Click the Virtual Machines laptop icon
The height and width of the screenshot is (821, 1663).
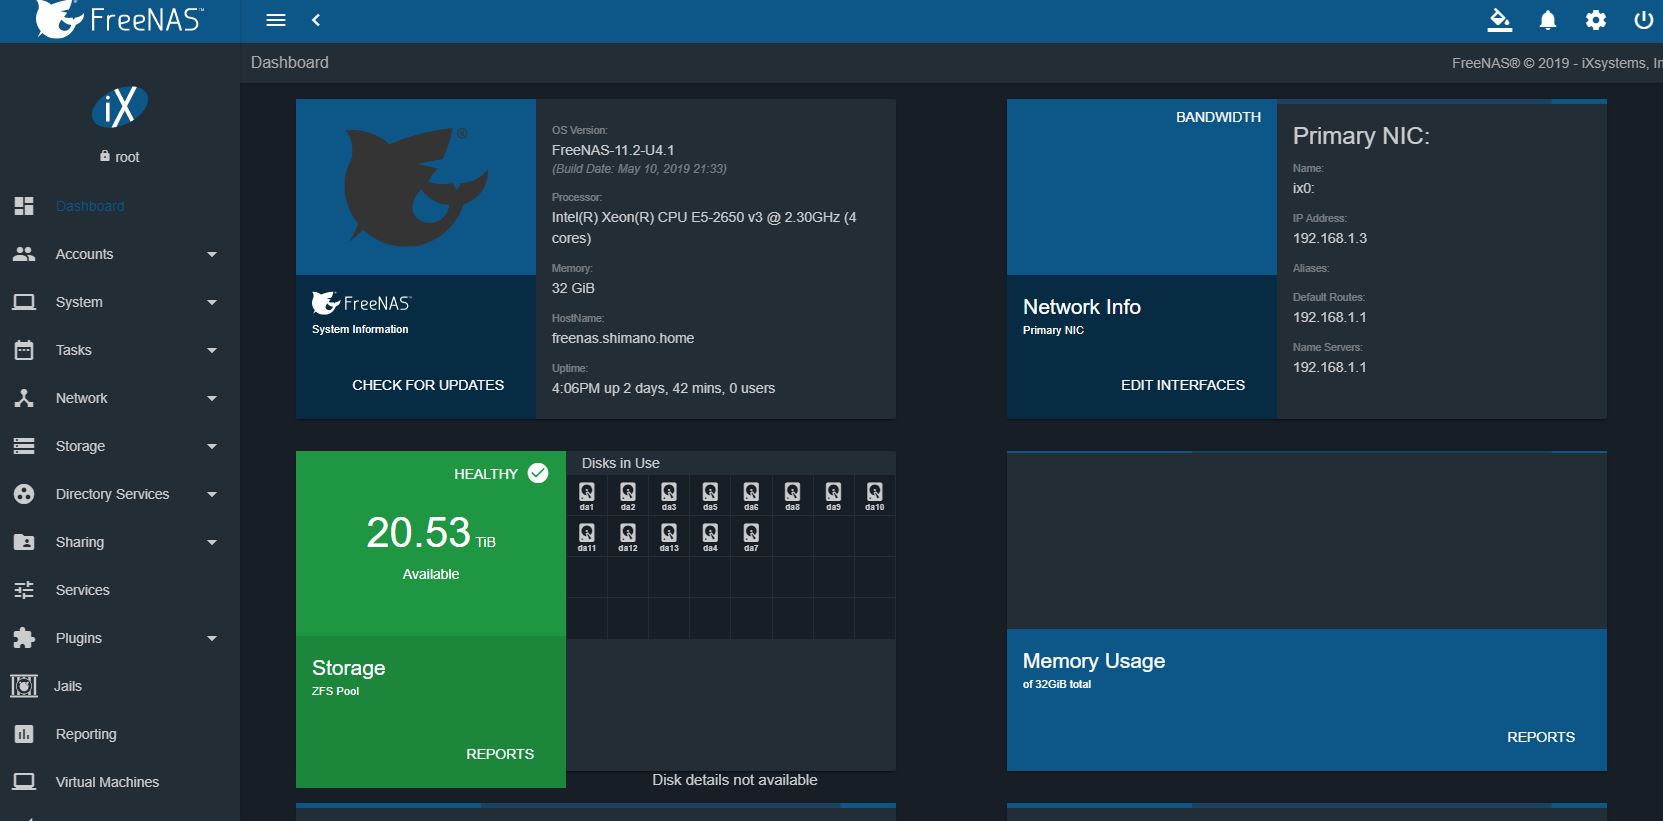pos(24,782)
